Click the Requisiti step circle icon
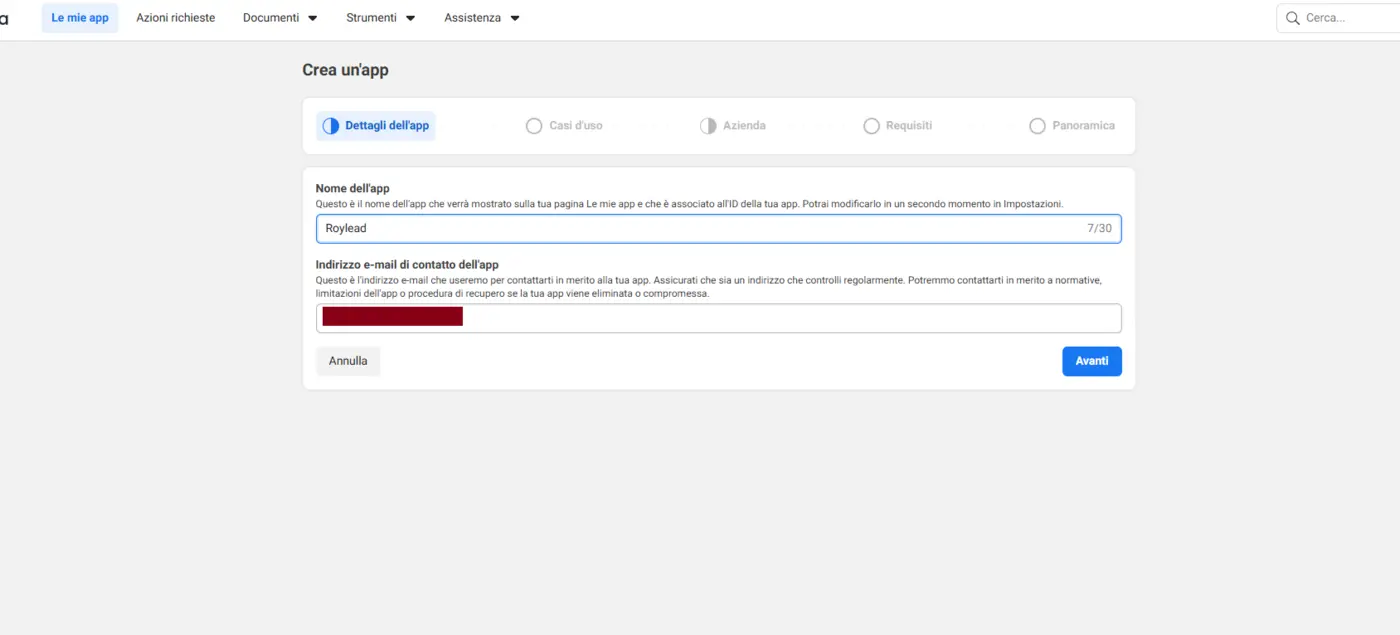Screen dimensions: 1400x635 pyautogui.click(x=871, y=126)
